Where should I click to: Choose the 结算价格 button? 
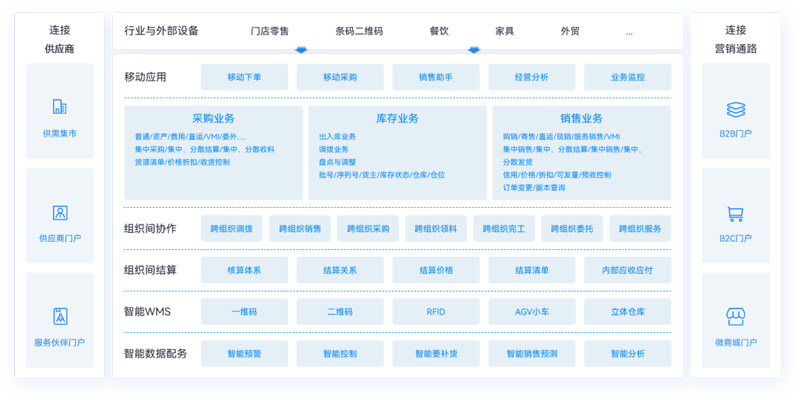click(x=435, y=270)
